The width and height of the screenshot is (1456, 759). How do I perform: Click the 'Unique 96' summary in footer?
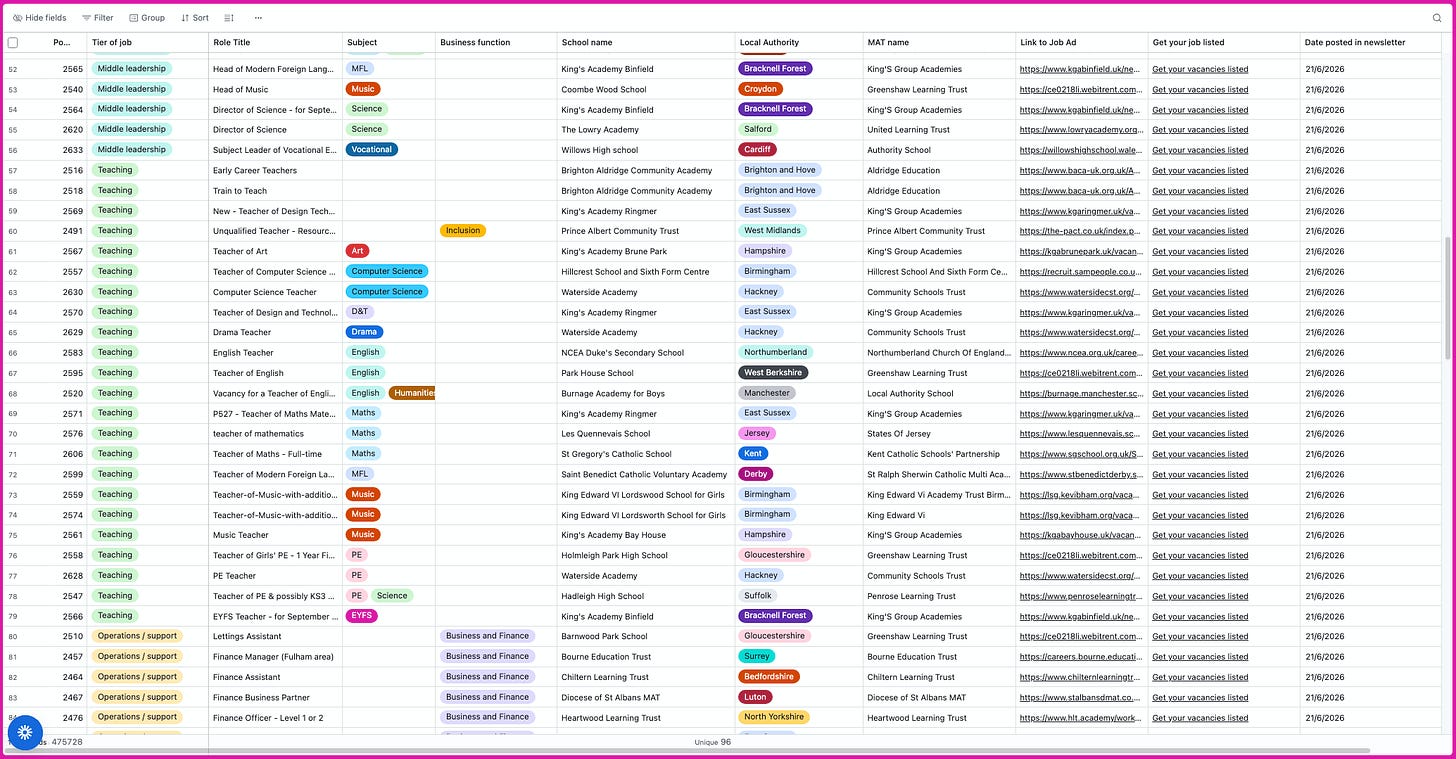click(x=712, y=742)
